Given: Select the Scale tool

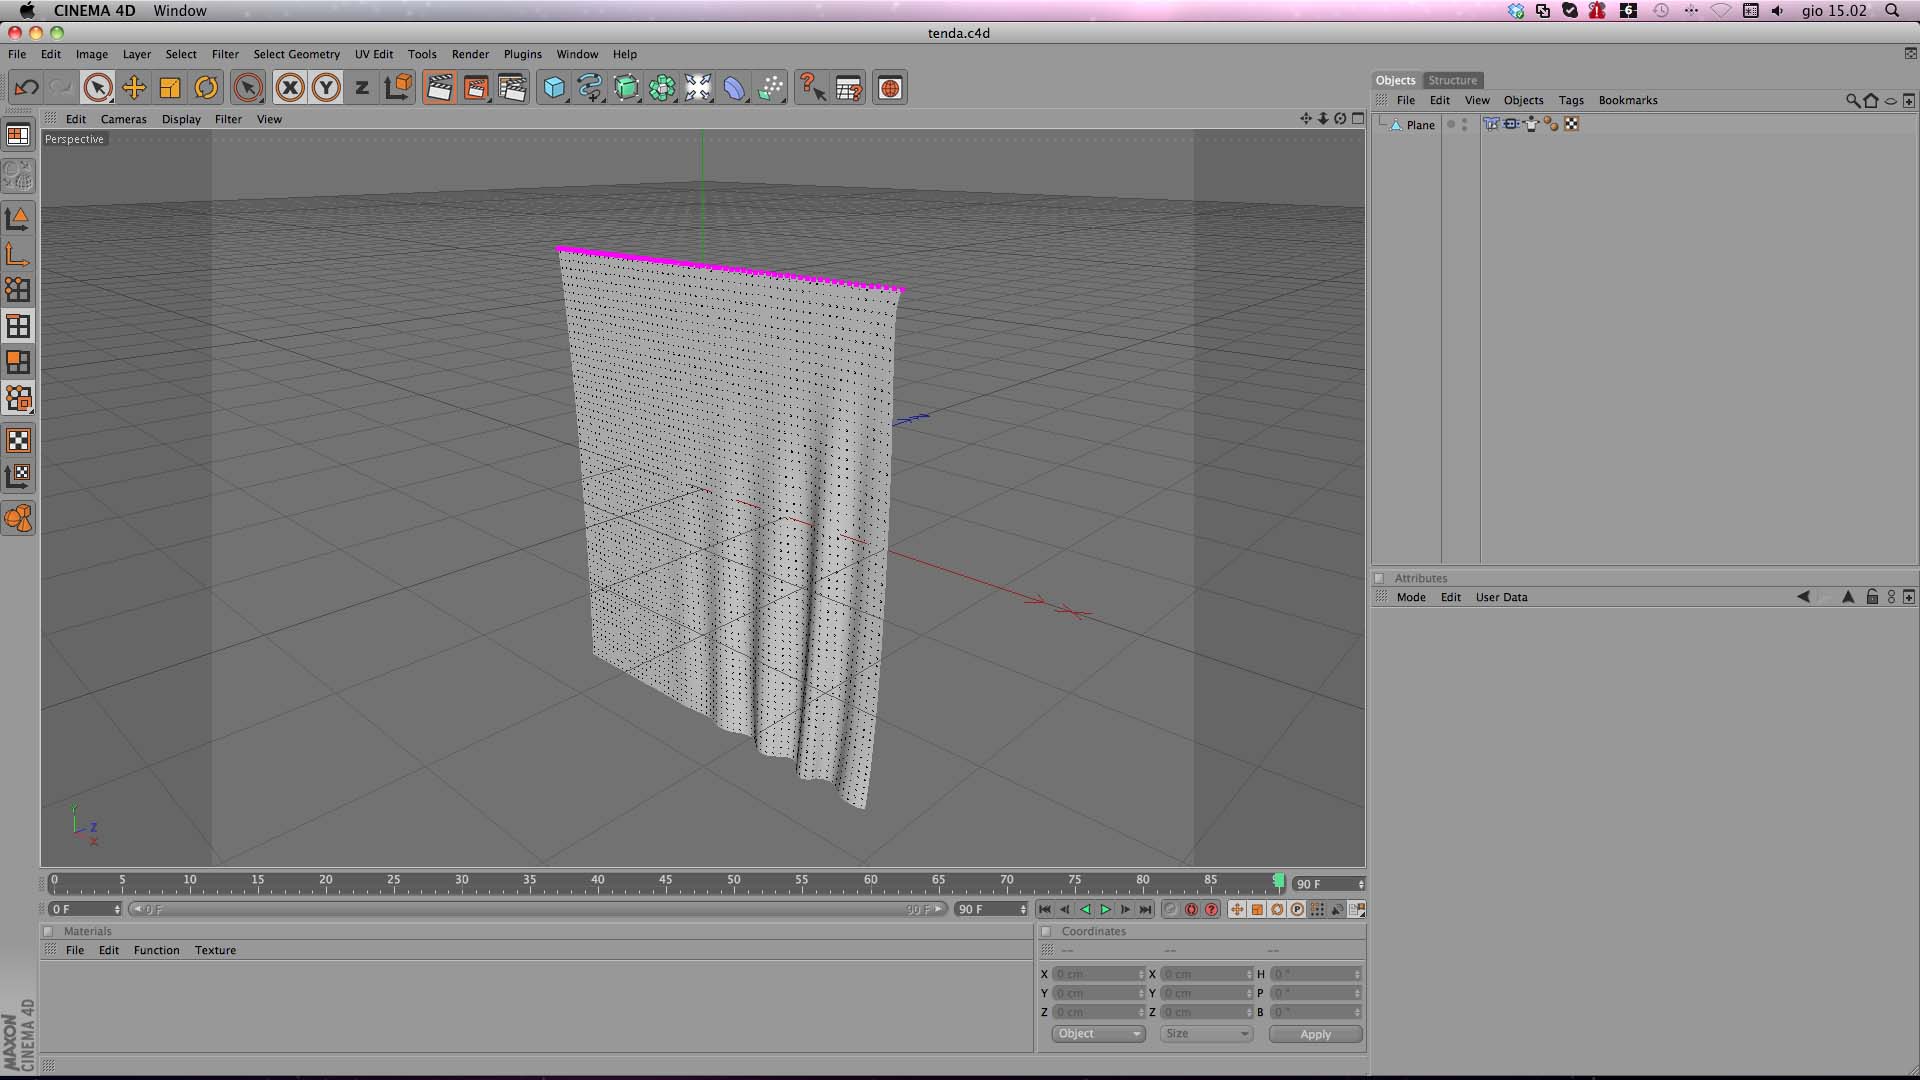Looking at the screenshot, I should pyautogui.click(x=170, y=88).
